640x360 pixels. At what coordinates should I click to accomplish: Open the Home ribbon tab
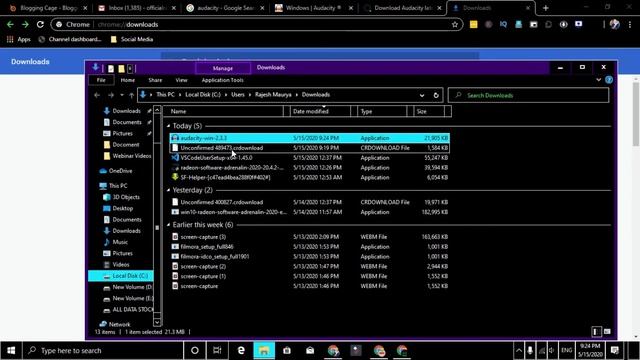pyautogui.click(x=128, y=80)
